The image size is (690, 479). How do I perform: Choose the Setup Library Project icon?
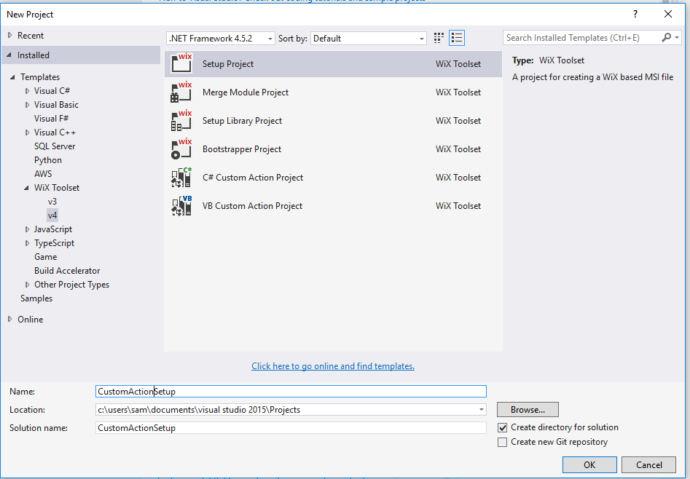tap(182, 121)
